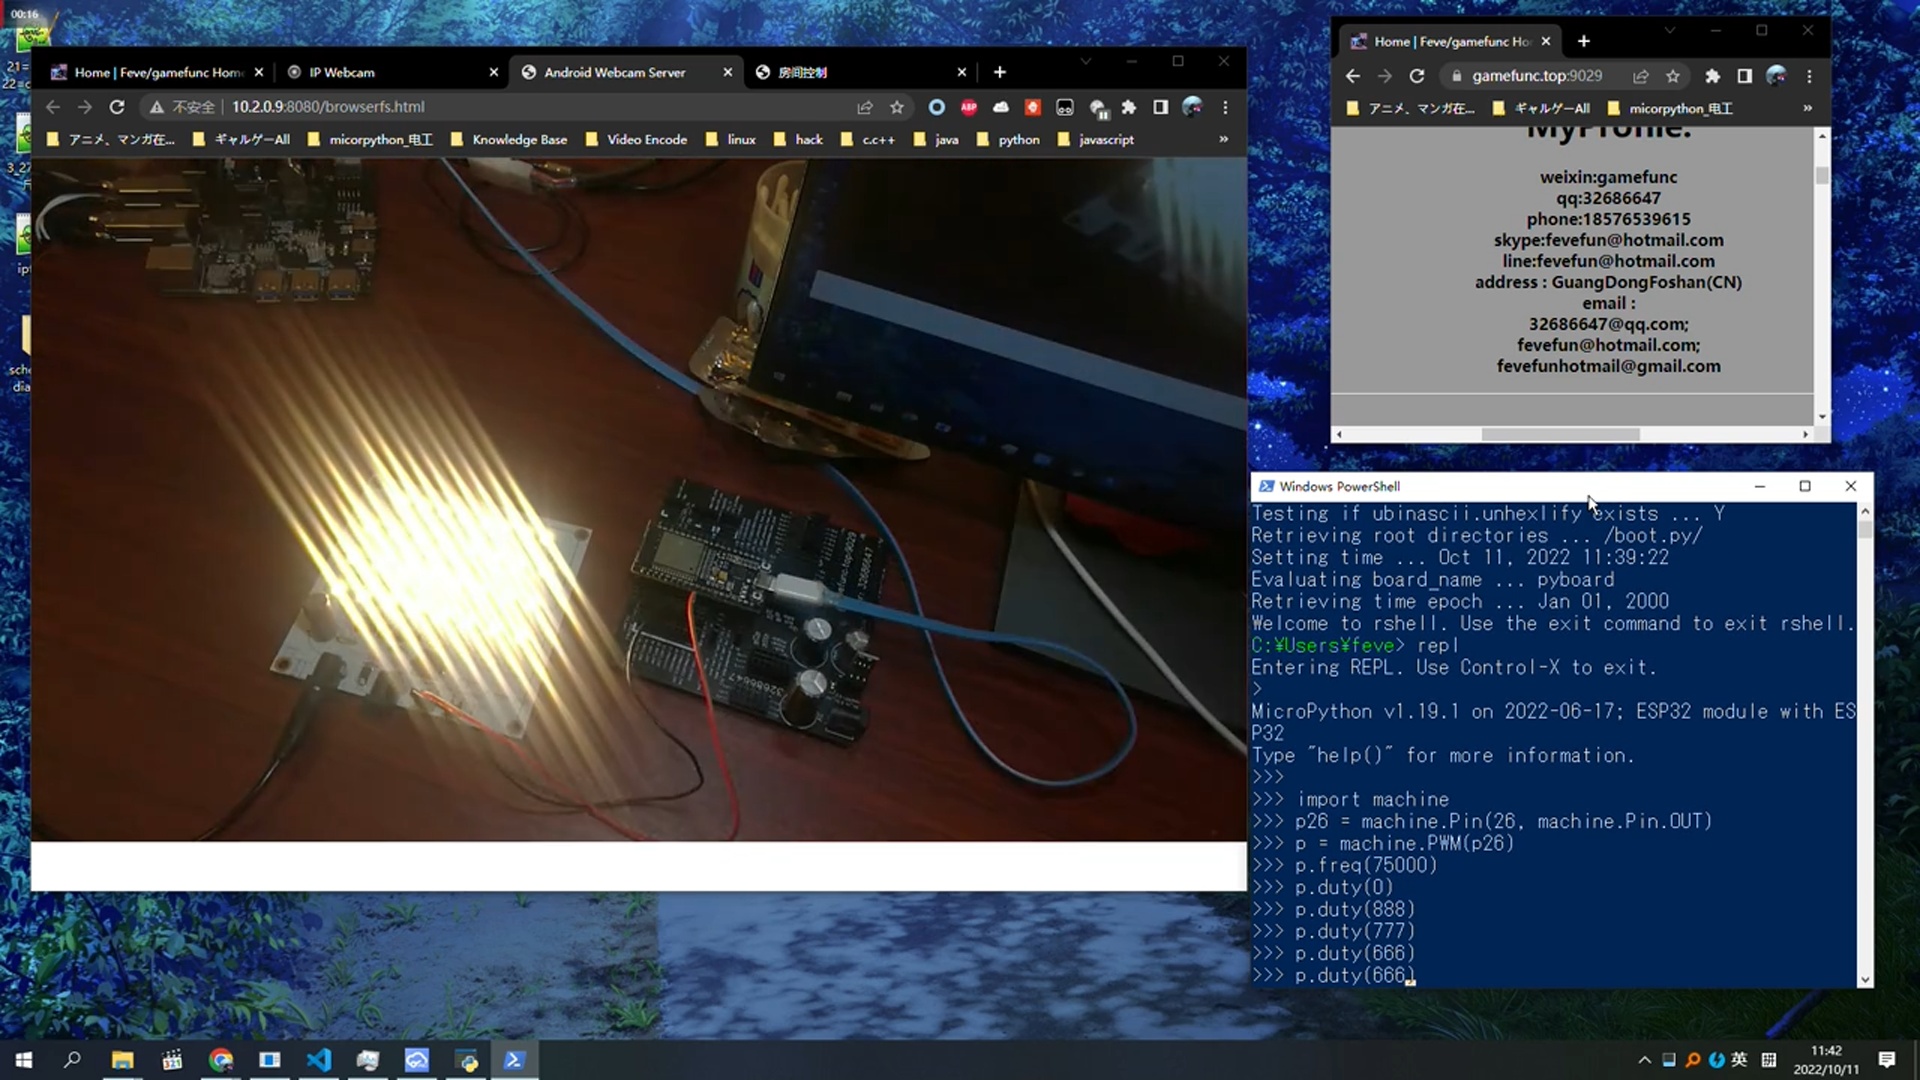
Task: Open the python bookmarks folder
Action: click(1018, 140)
